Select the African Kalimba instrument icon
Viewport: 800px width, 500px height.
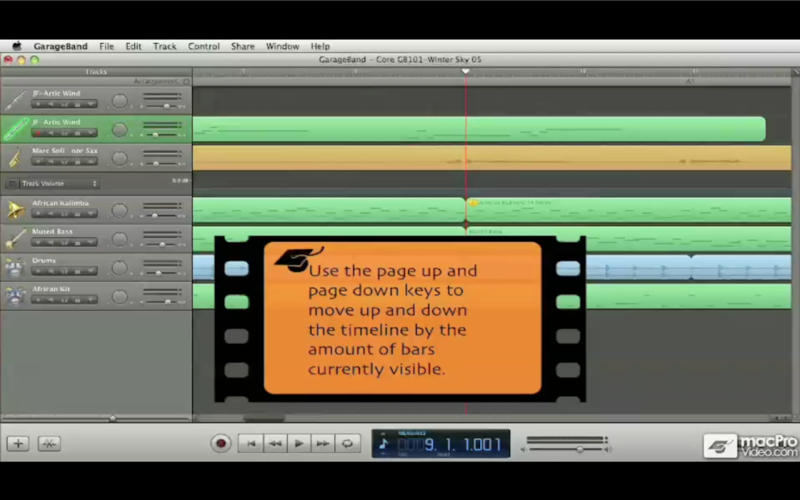(15, 210)
